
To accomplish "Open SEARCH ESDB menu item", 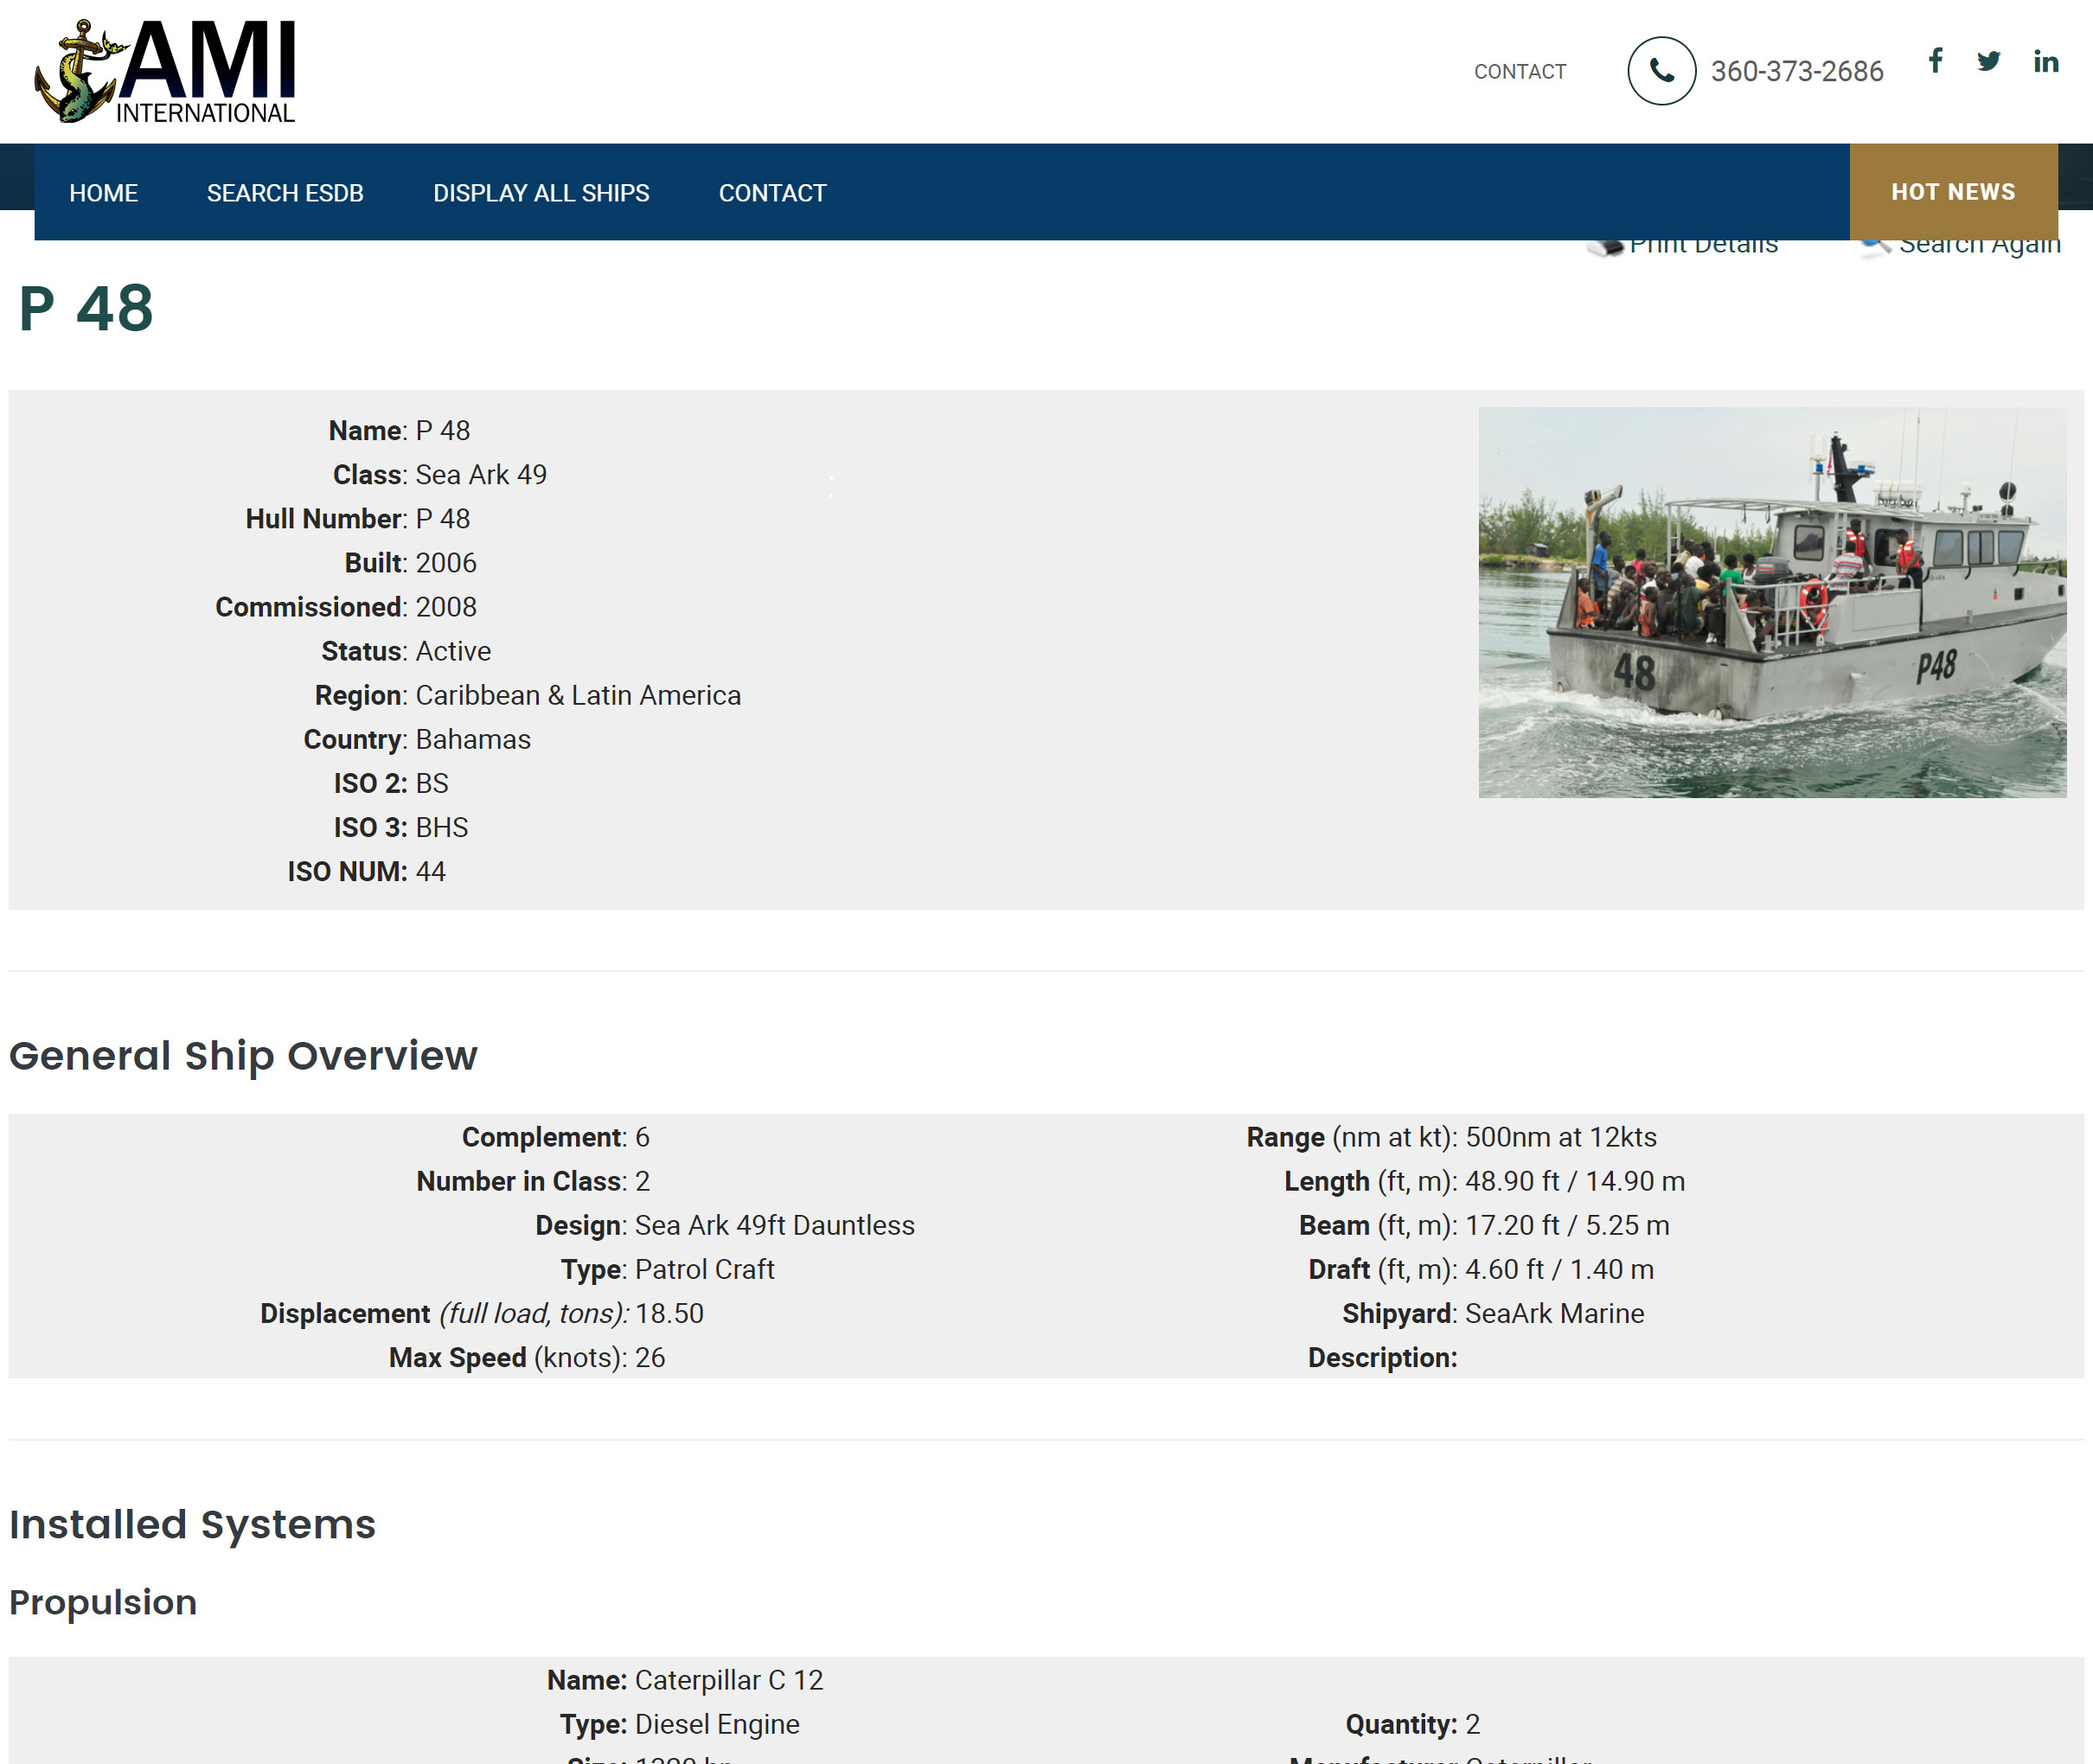I will 285,193.
